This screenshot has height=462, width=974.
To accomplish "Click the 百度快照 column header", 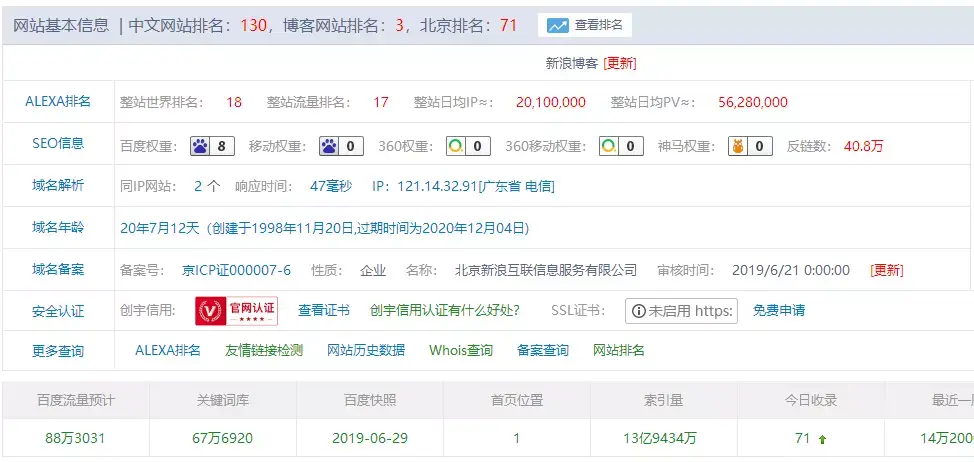I will 370,401.
